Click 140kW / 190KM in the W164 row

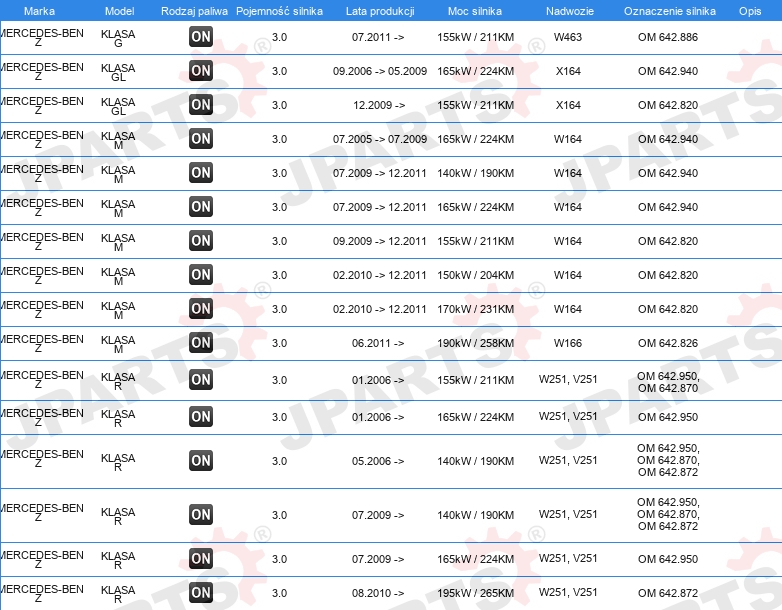[x=475, y=173]
